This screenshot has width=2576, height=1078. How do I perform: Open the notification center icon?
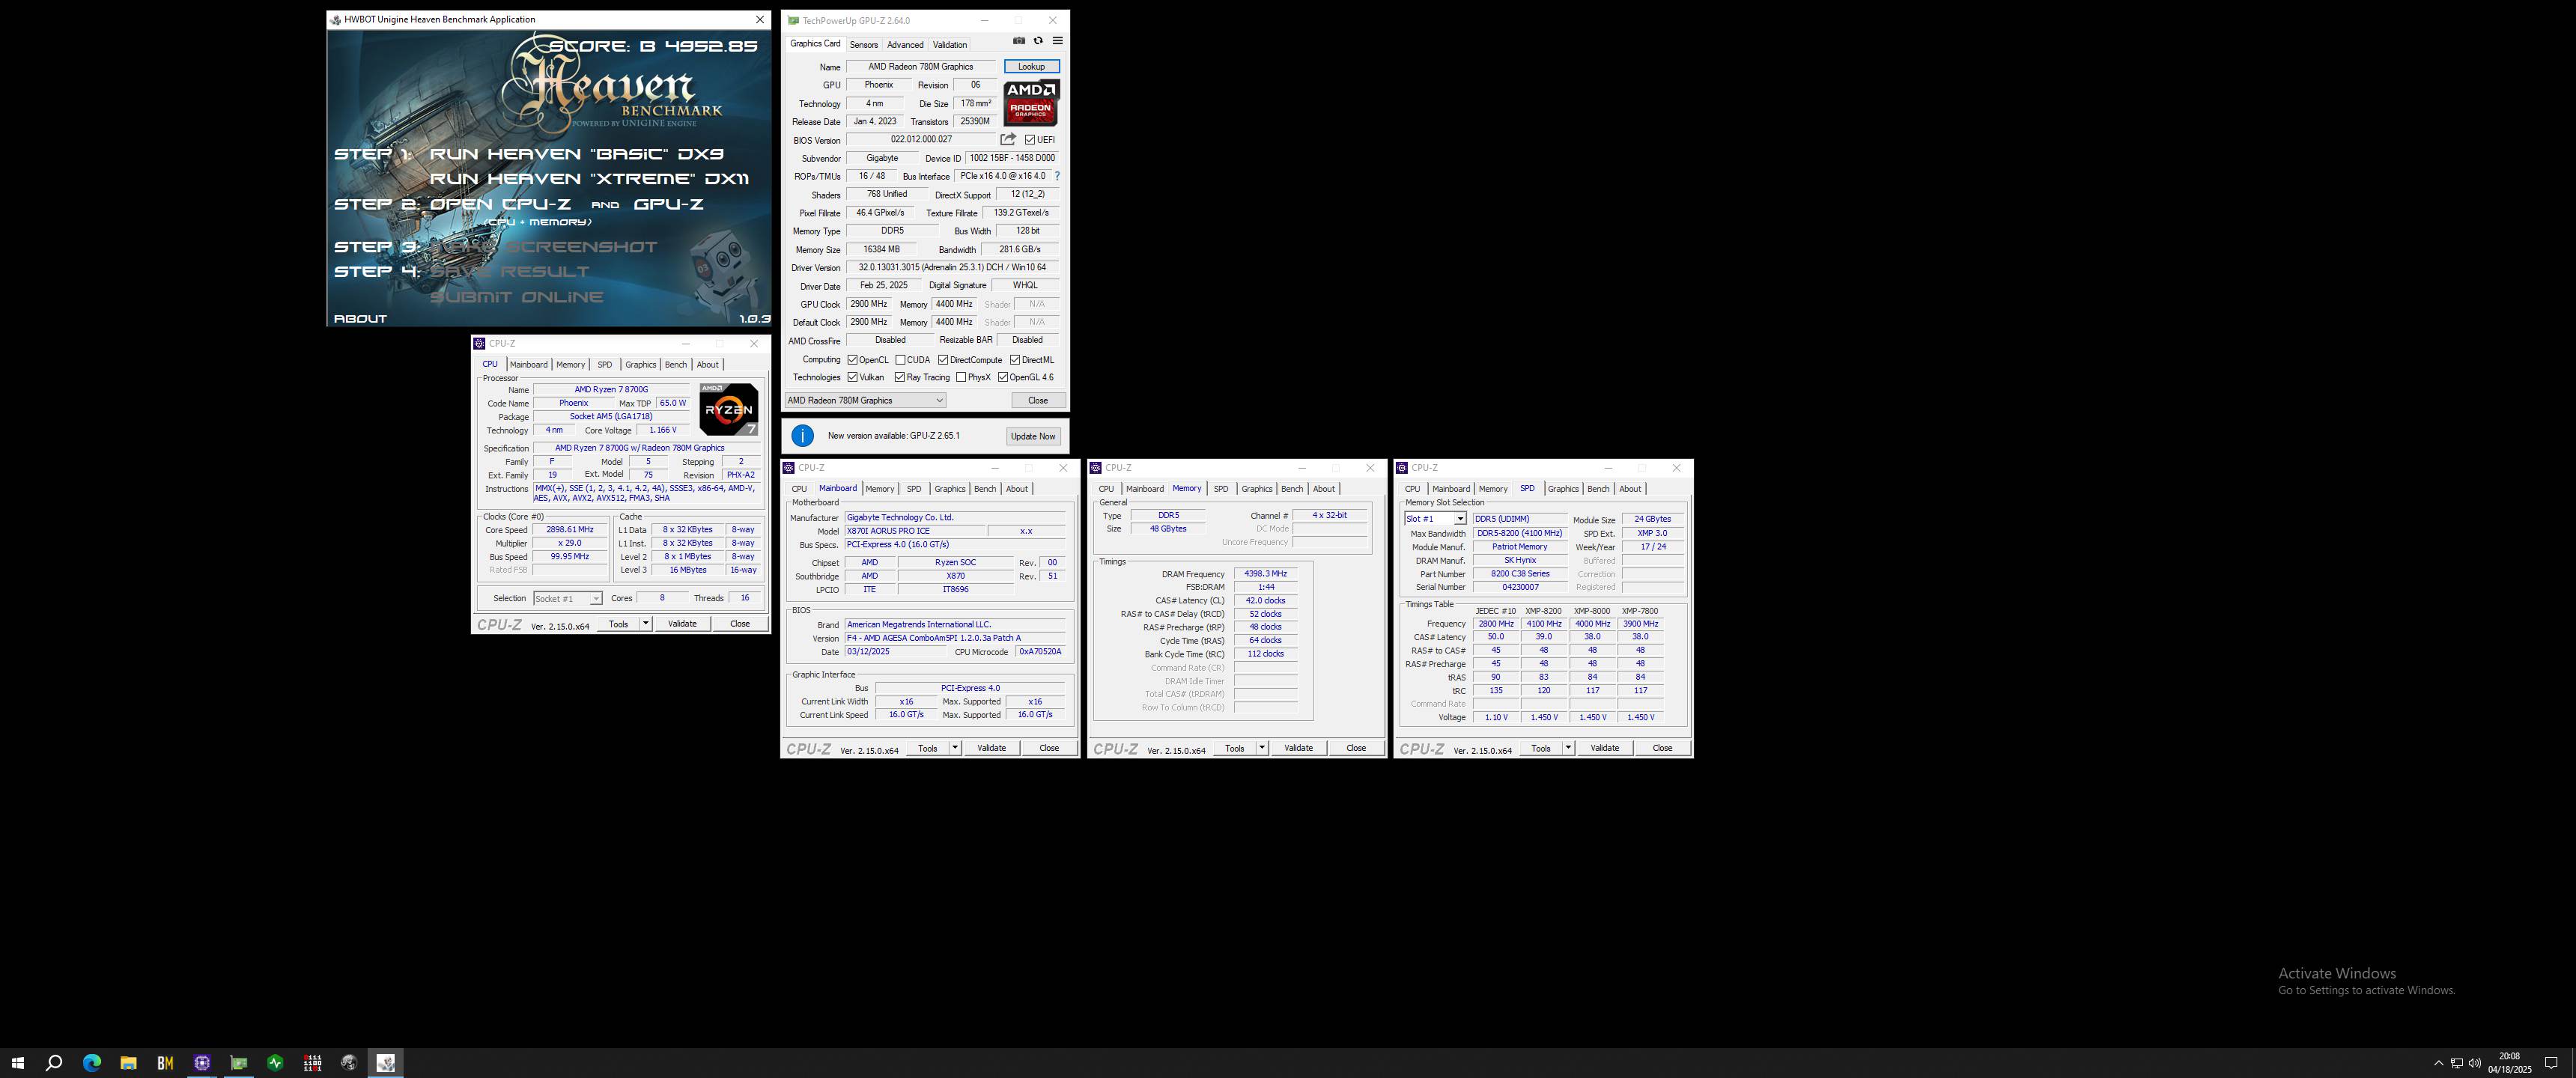2551,1063
